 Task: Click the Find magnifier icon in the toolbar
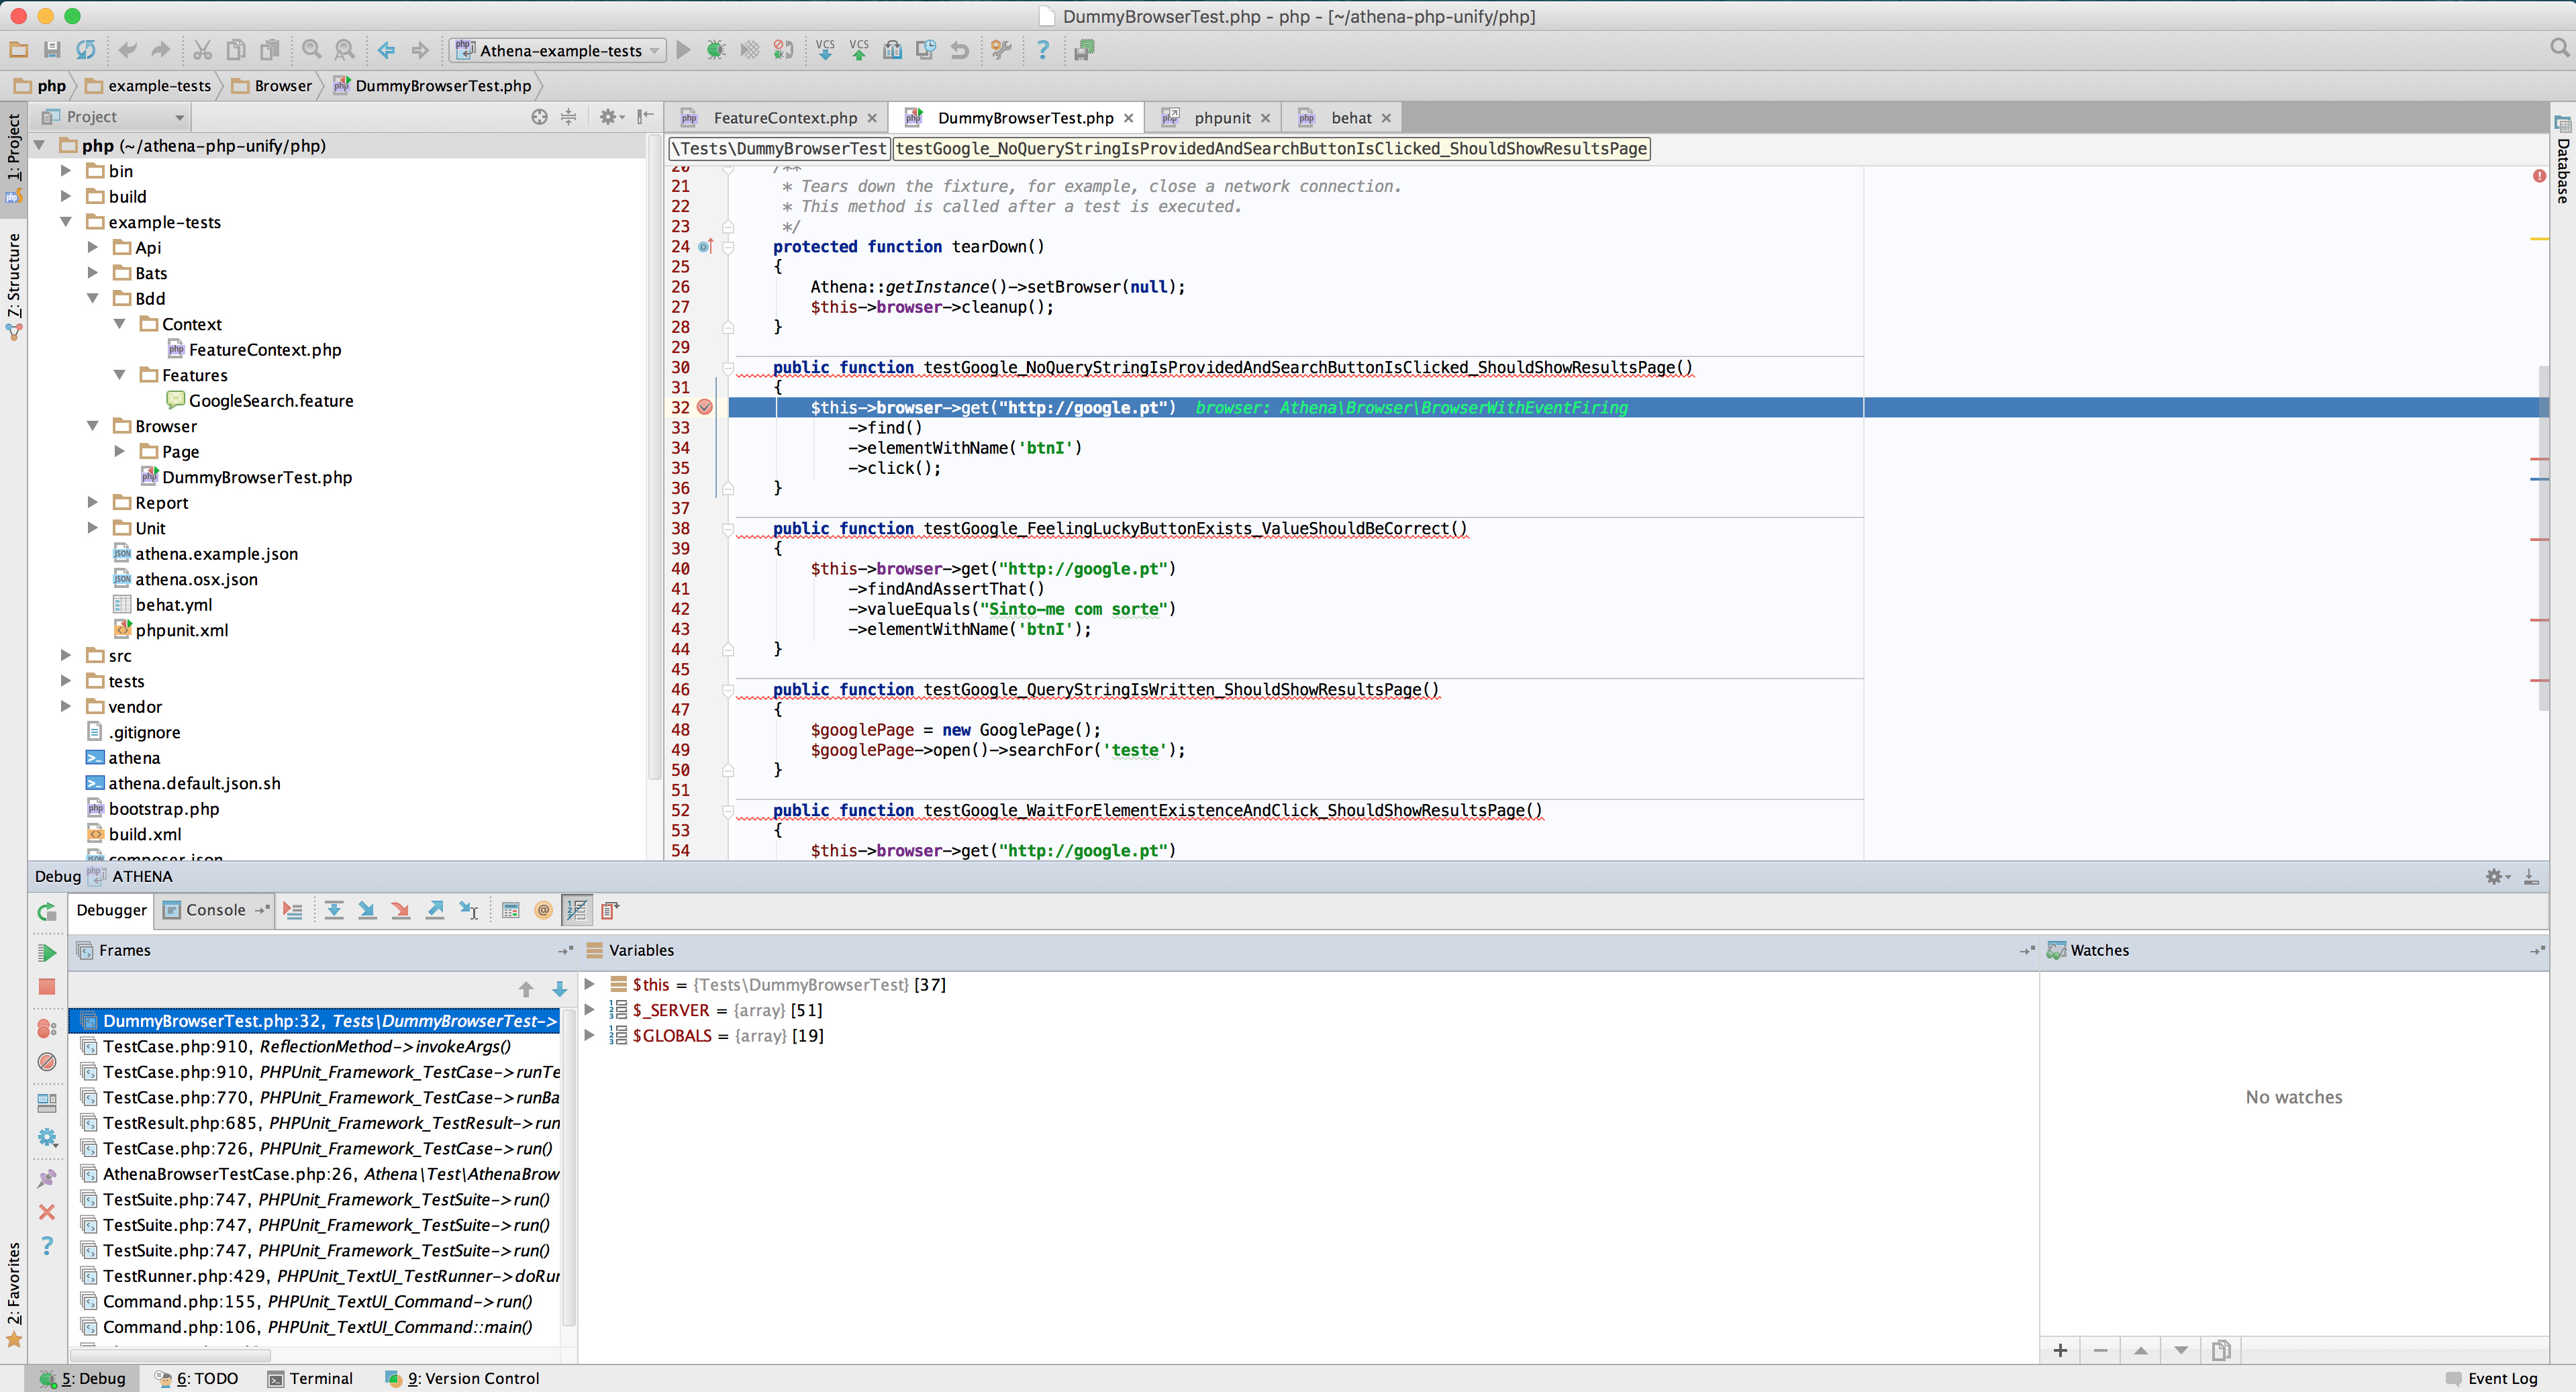pyautogui.click(x=312, y=50)
